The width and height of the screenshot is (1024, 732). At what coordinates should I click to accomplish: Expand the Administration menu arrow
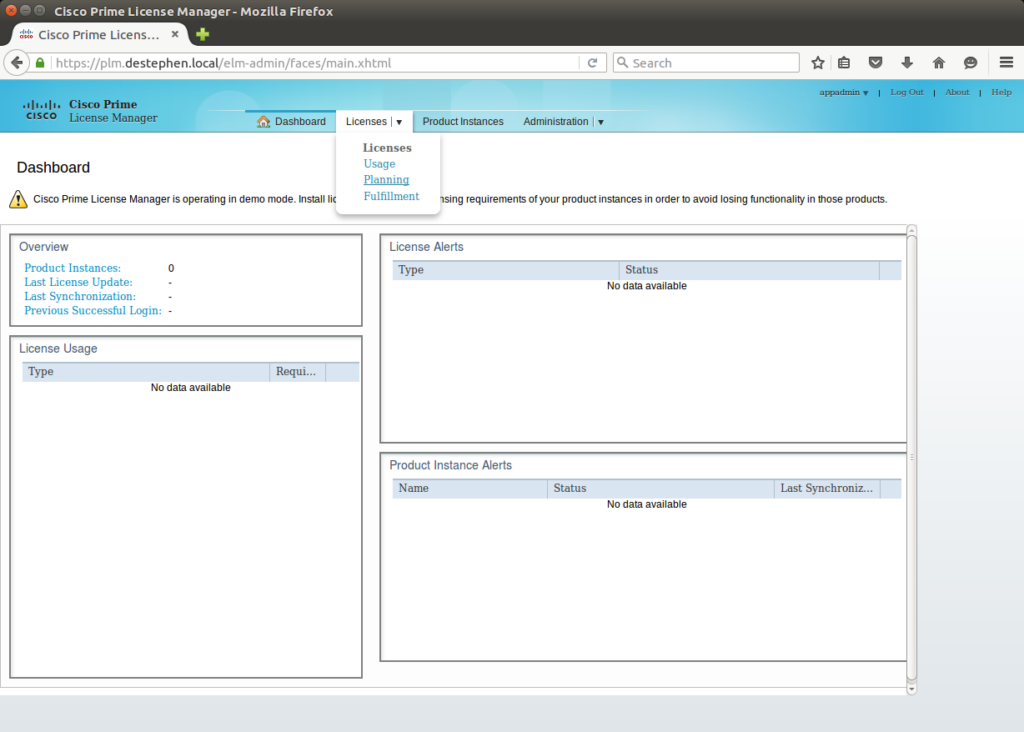click(x=601, y=122)
